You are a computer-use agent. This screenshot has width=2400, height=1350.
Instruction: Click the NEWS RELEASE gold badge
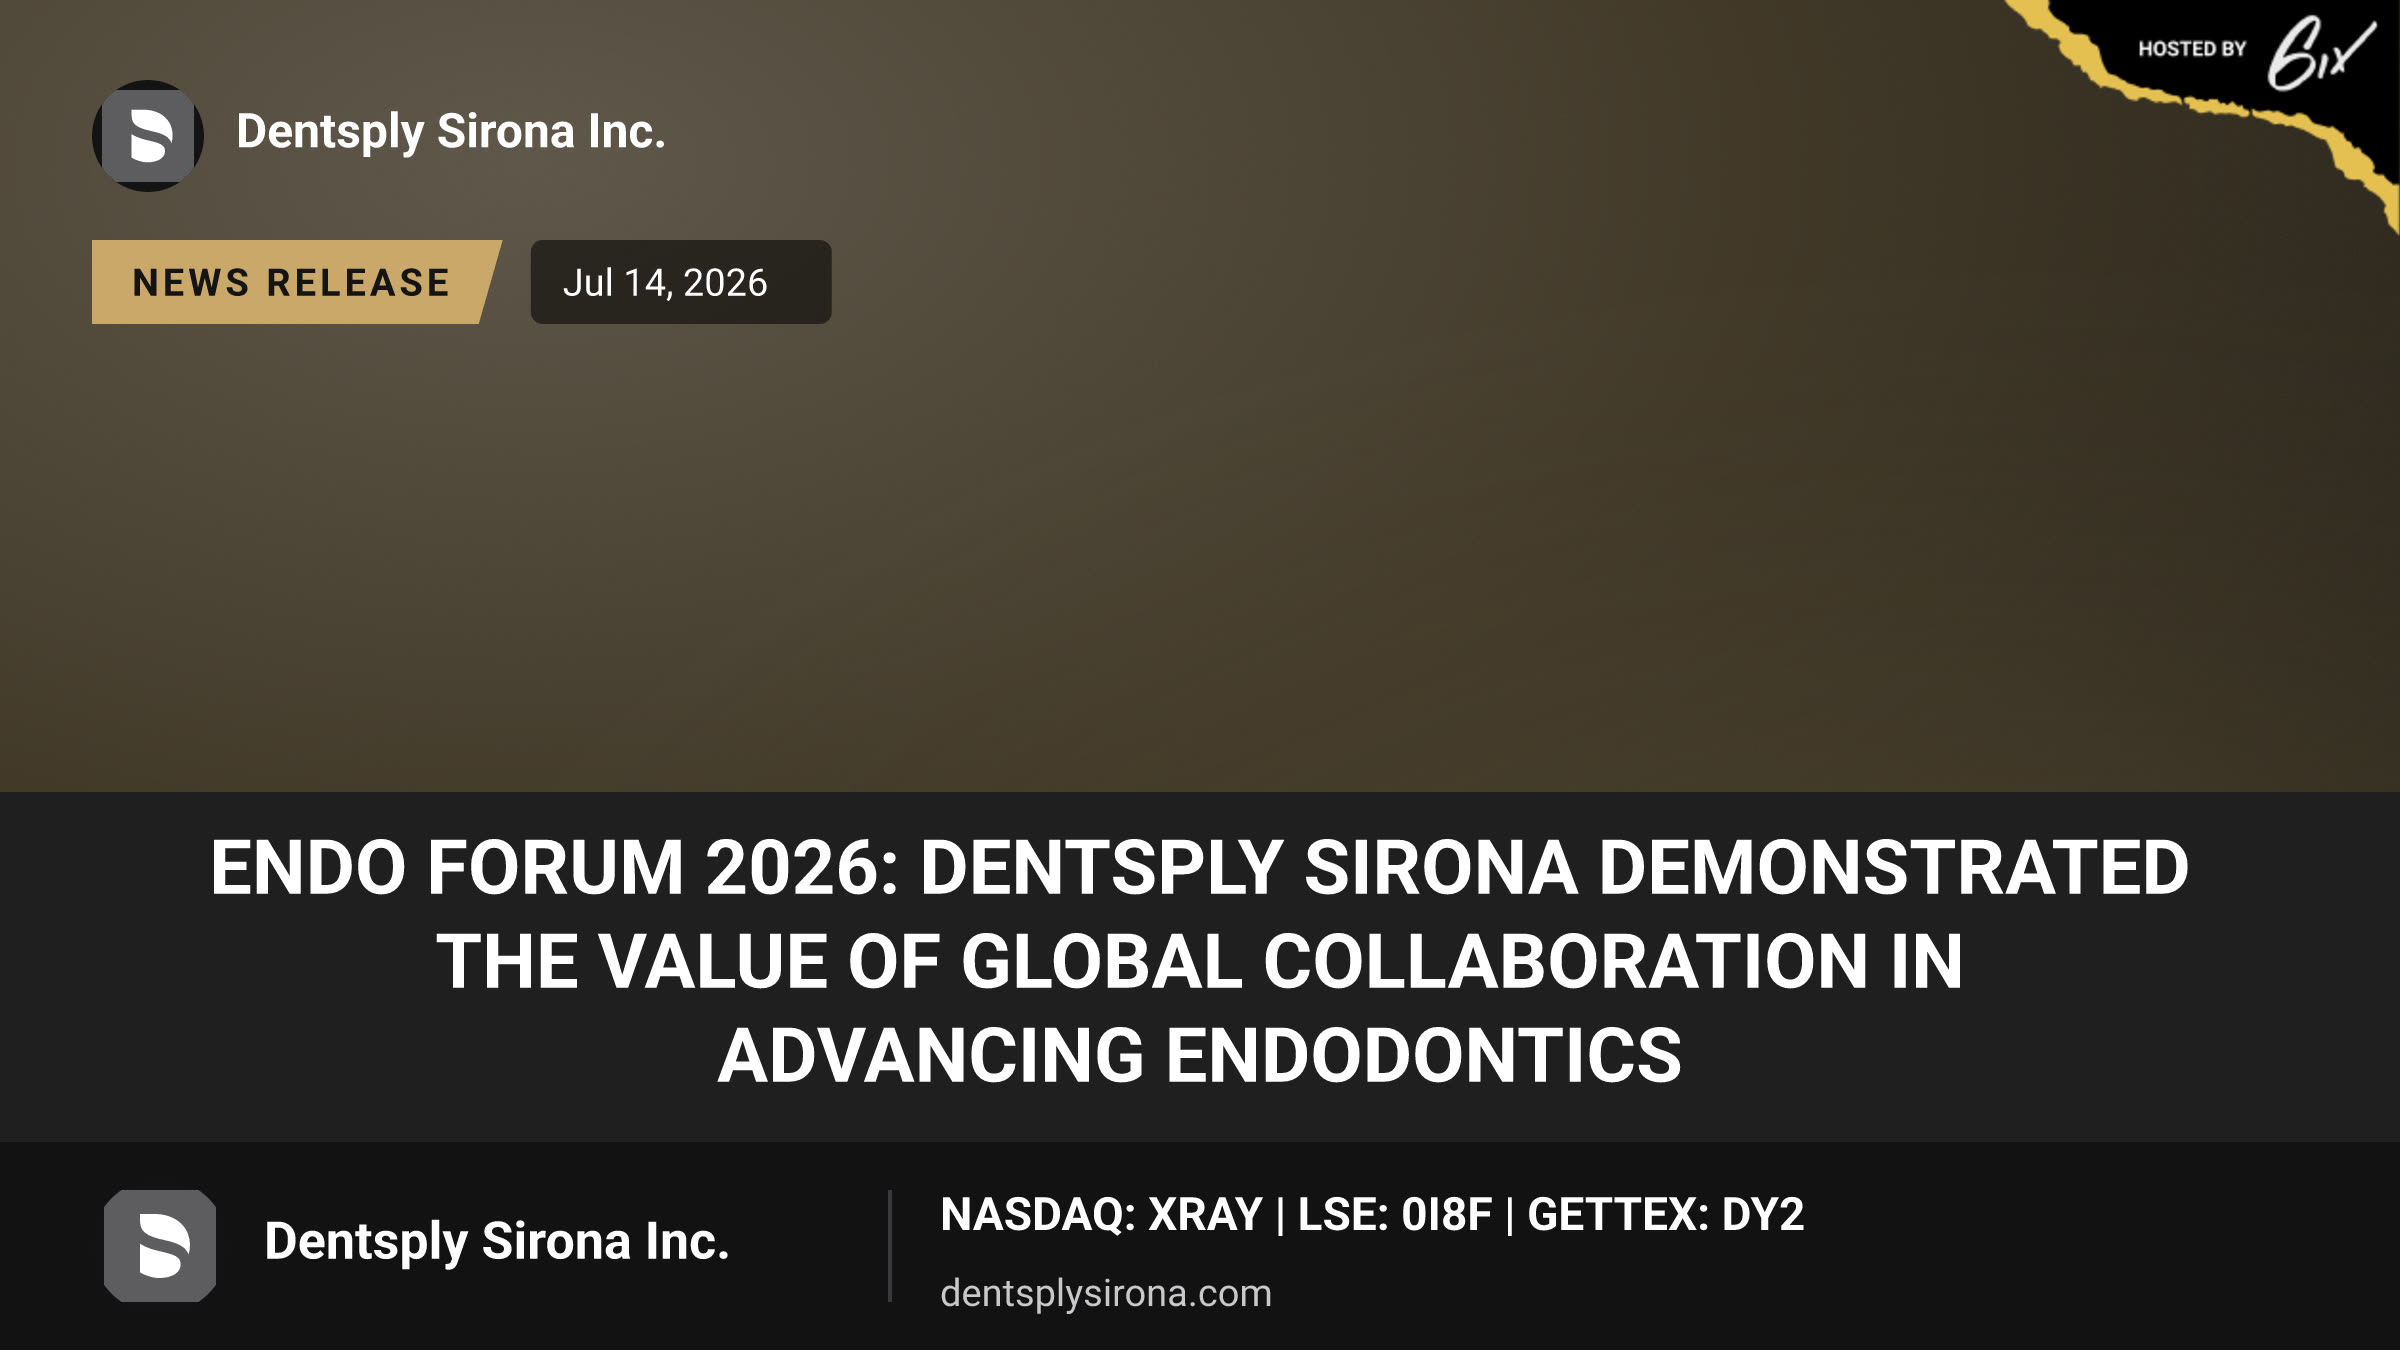click(296, 282)
